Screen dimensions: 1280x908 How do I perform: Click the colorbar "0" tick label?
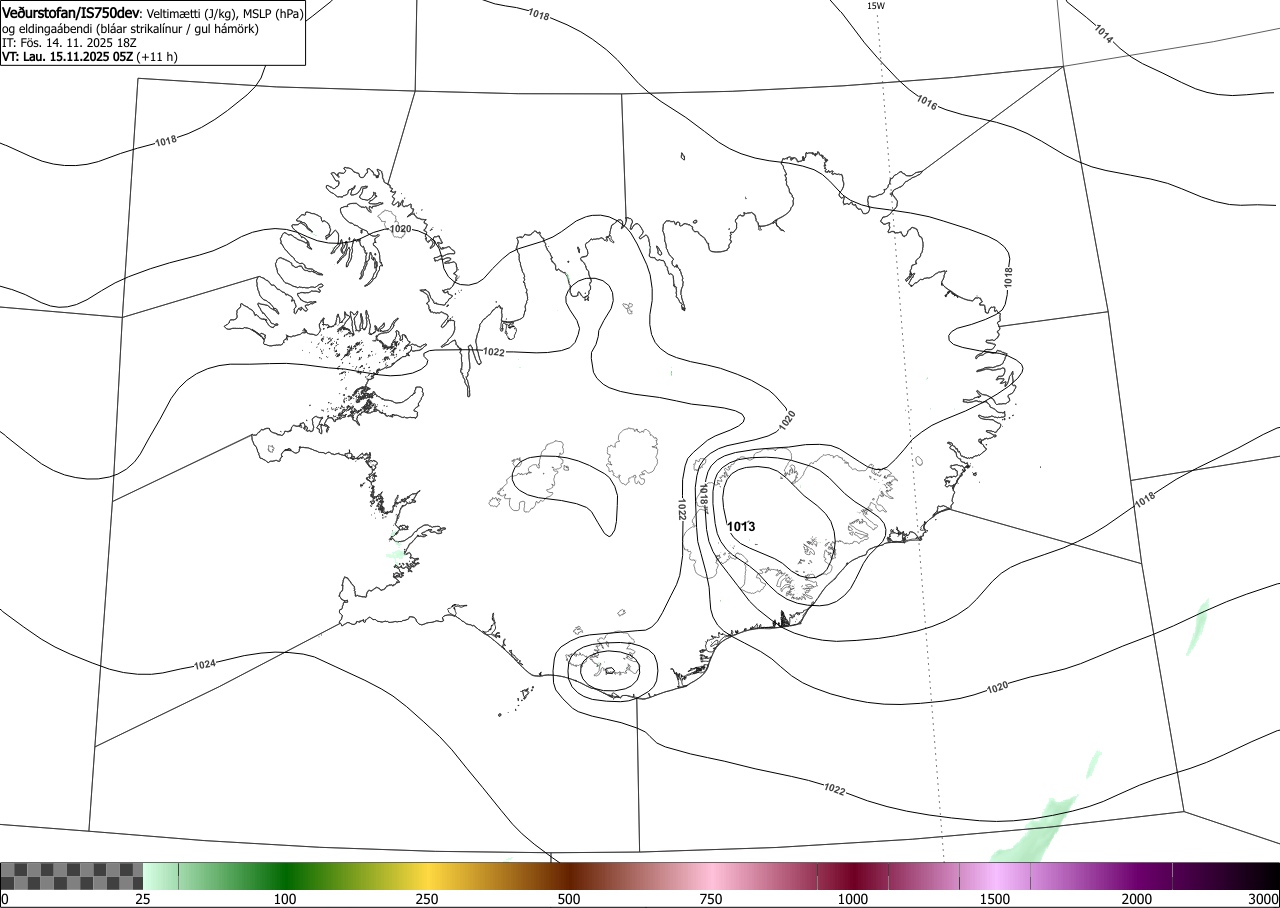[x=5, y=900]
